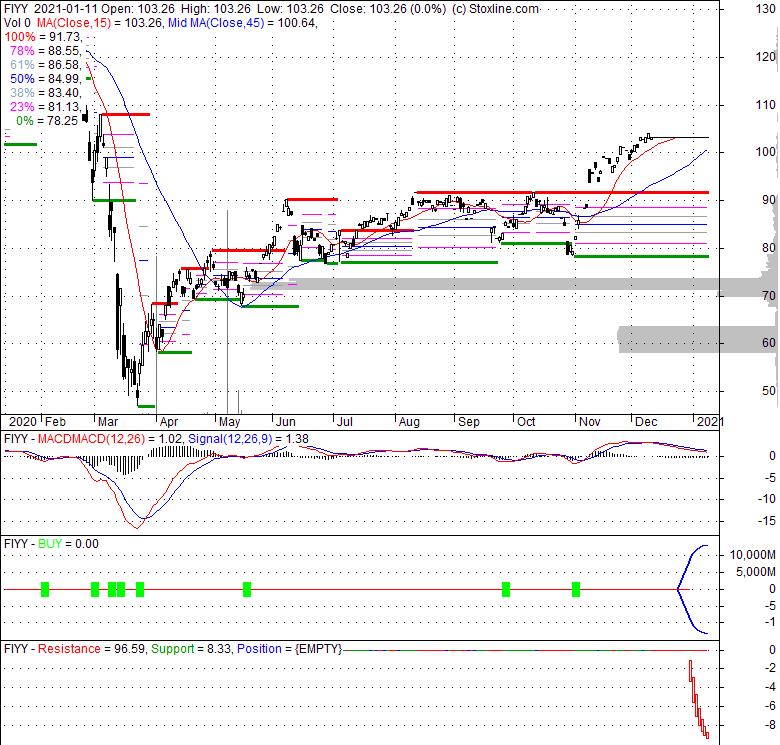Screen dimensions: 780x745
Task: Click the 100 price axis label
Action: coord(766,152)
